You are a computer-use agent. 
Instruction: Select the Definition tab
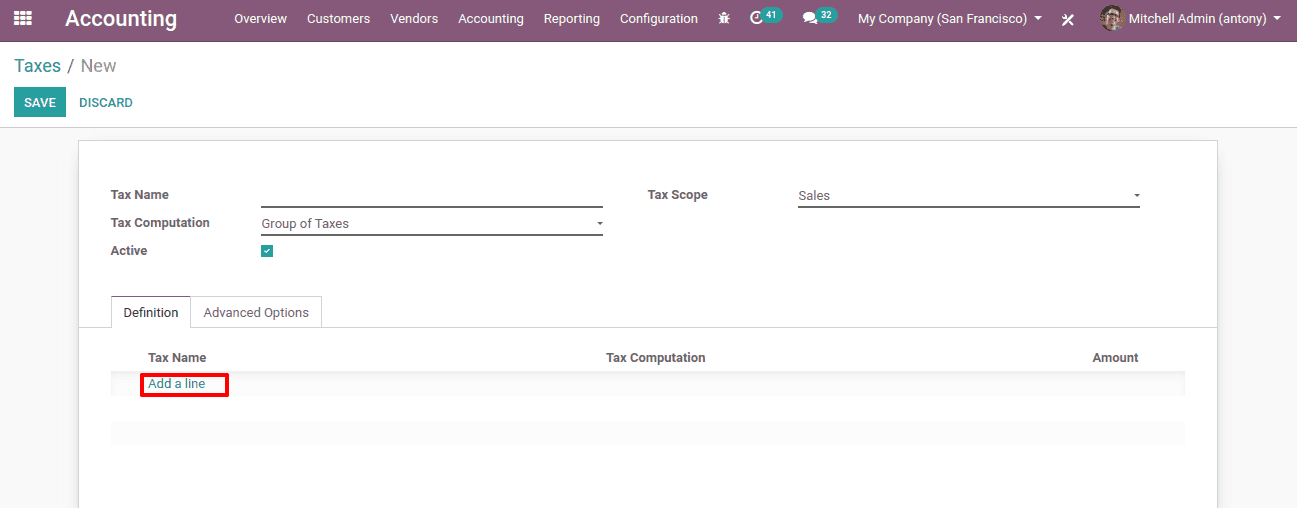pos(151,312)
